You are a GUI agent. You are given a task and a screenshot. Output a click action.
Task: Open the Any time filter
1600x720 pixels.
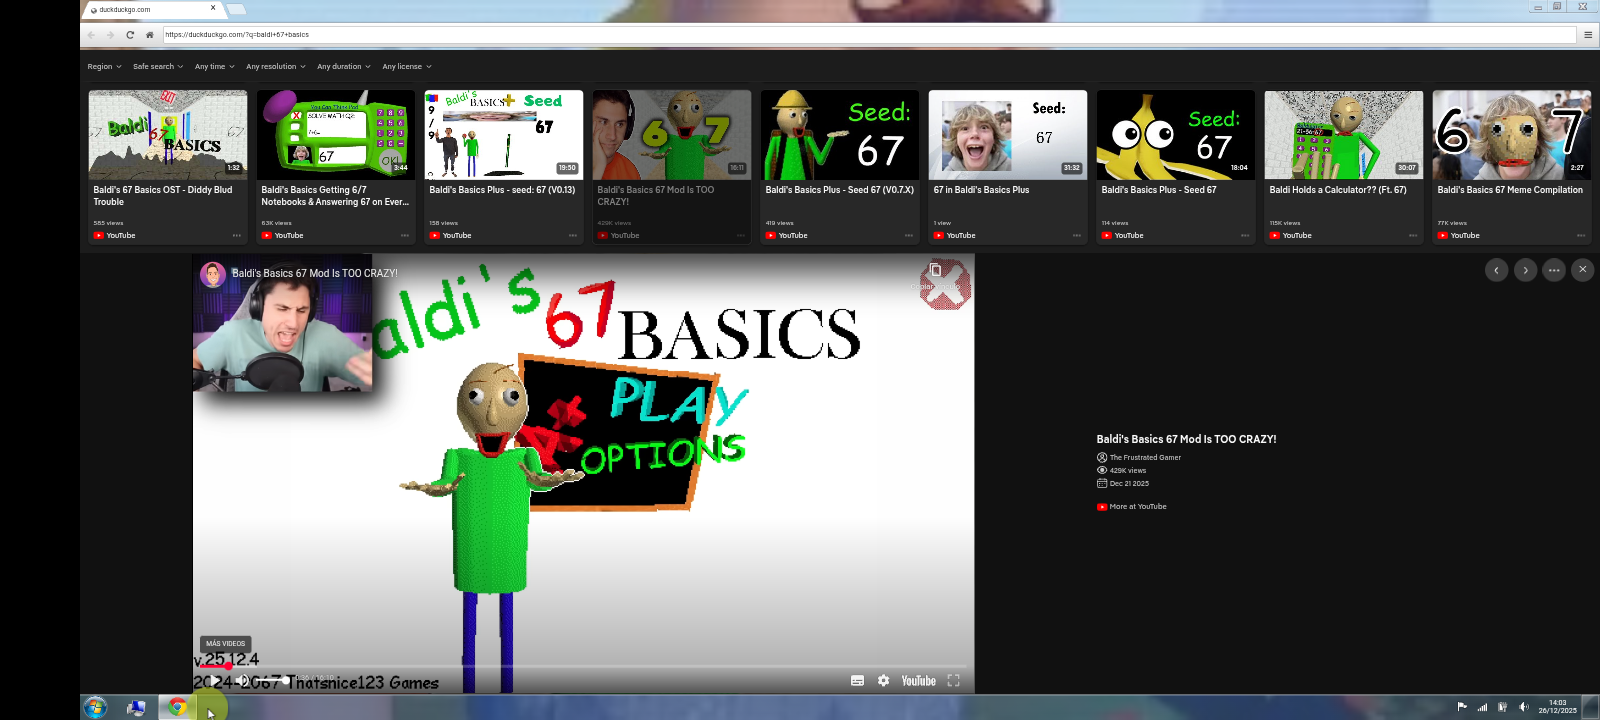click(x=215, y=67)
